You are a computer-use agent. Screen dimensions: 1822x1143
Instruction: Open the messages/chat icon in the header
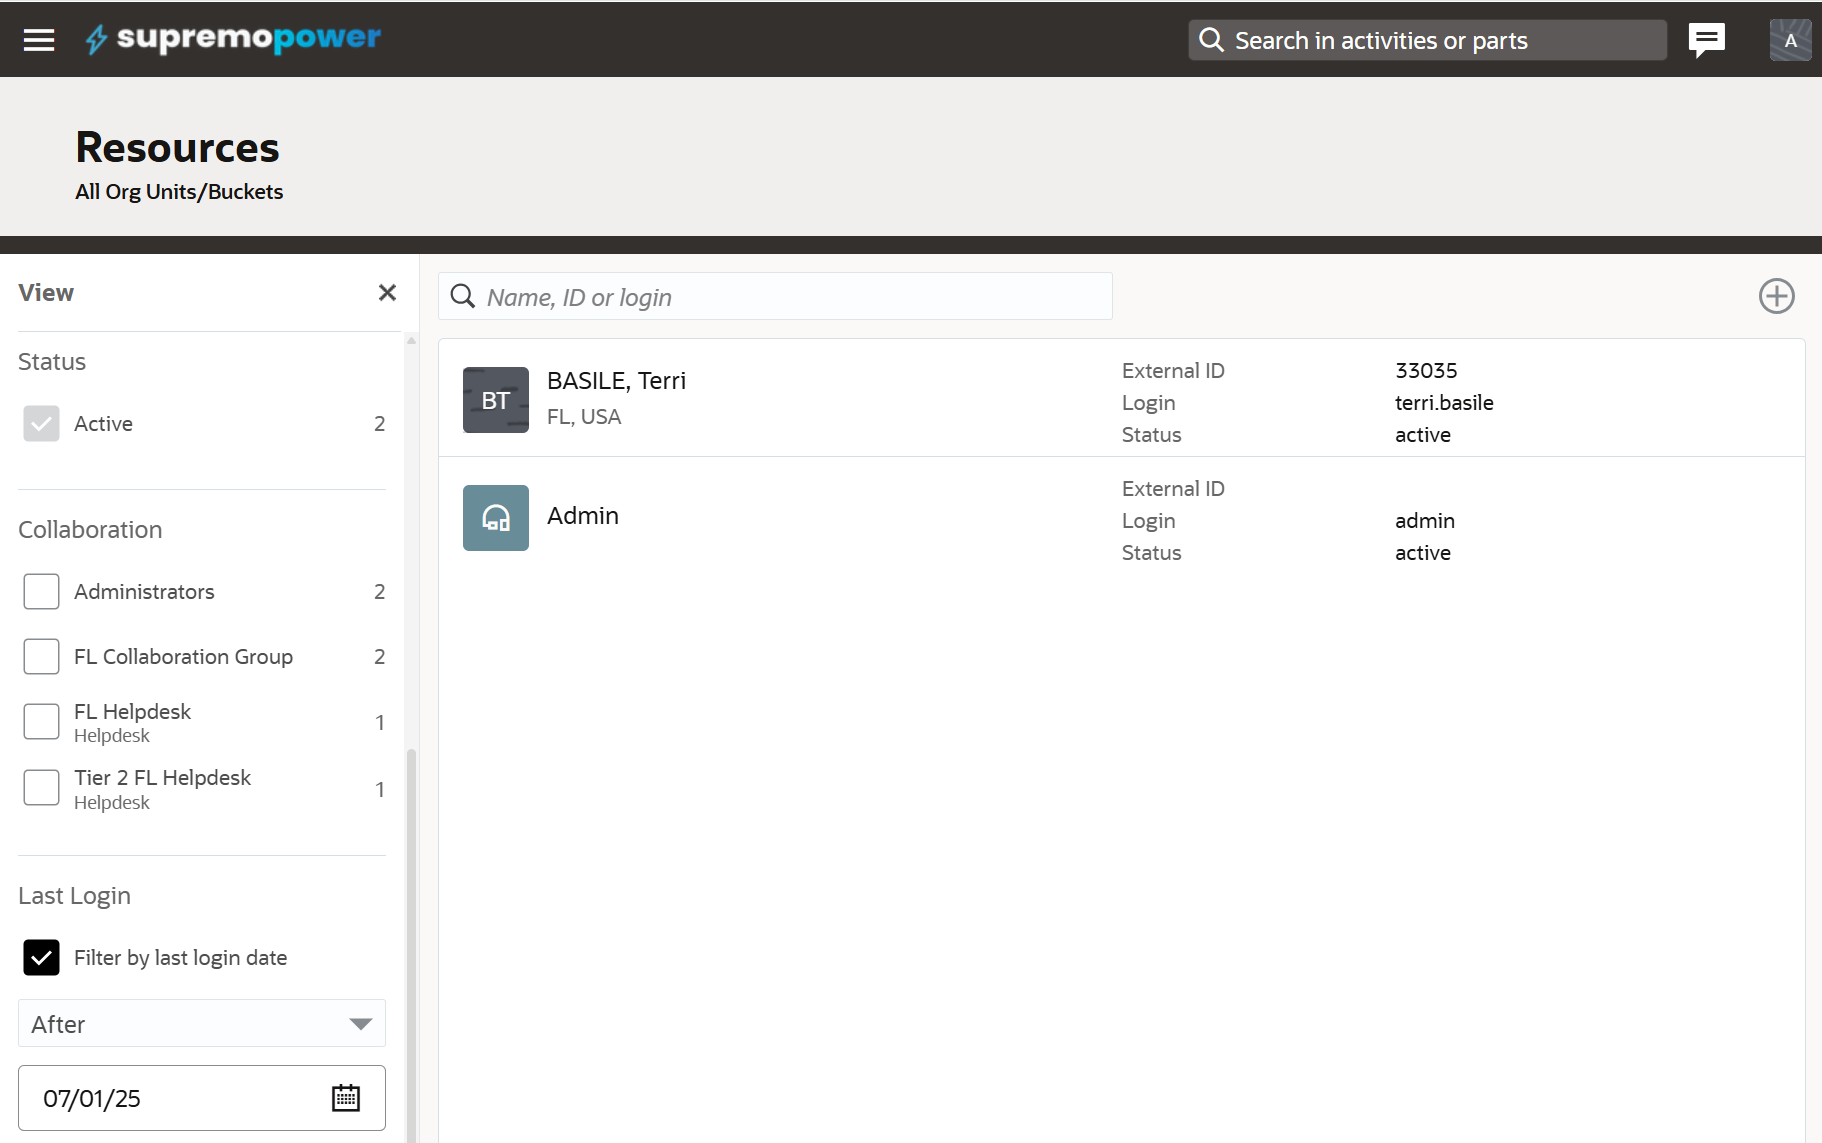[1706, 39]
